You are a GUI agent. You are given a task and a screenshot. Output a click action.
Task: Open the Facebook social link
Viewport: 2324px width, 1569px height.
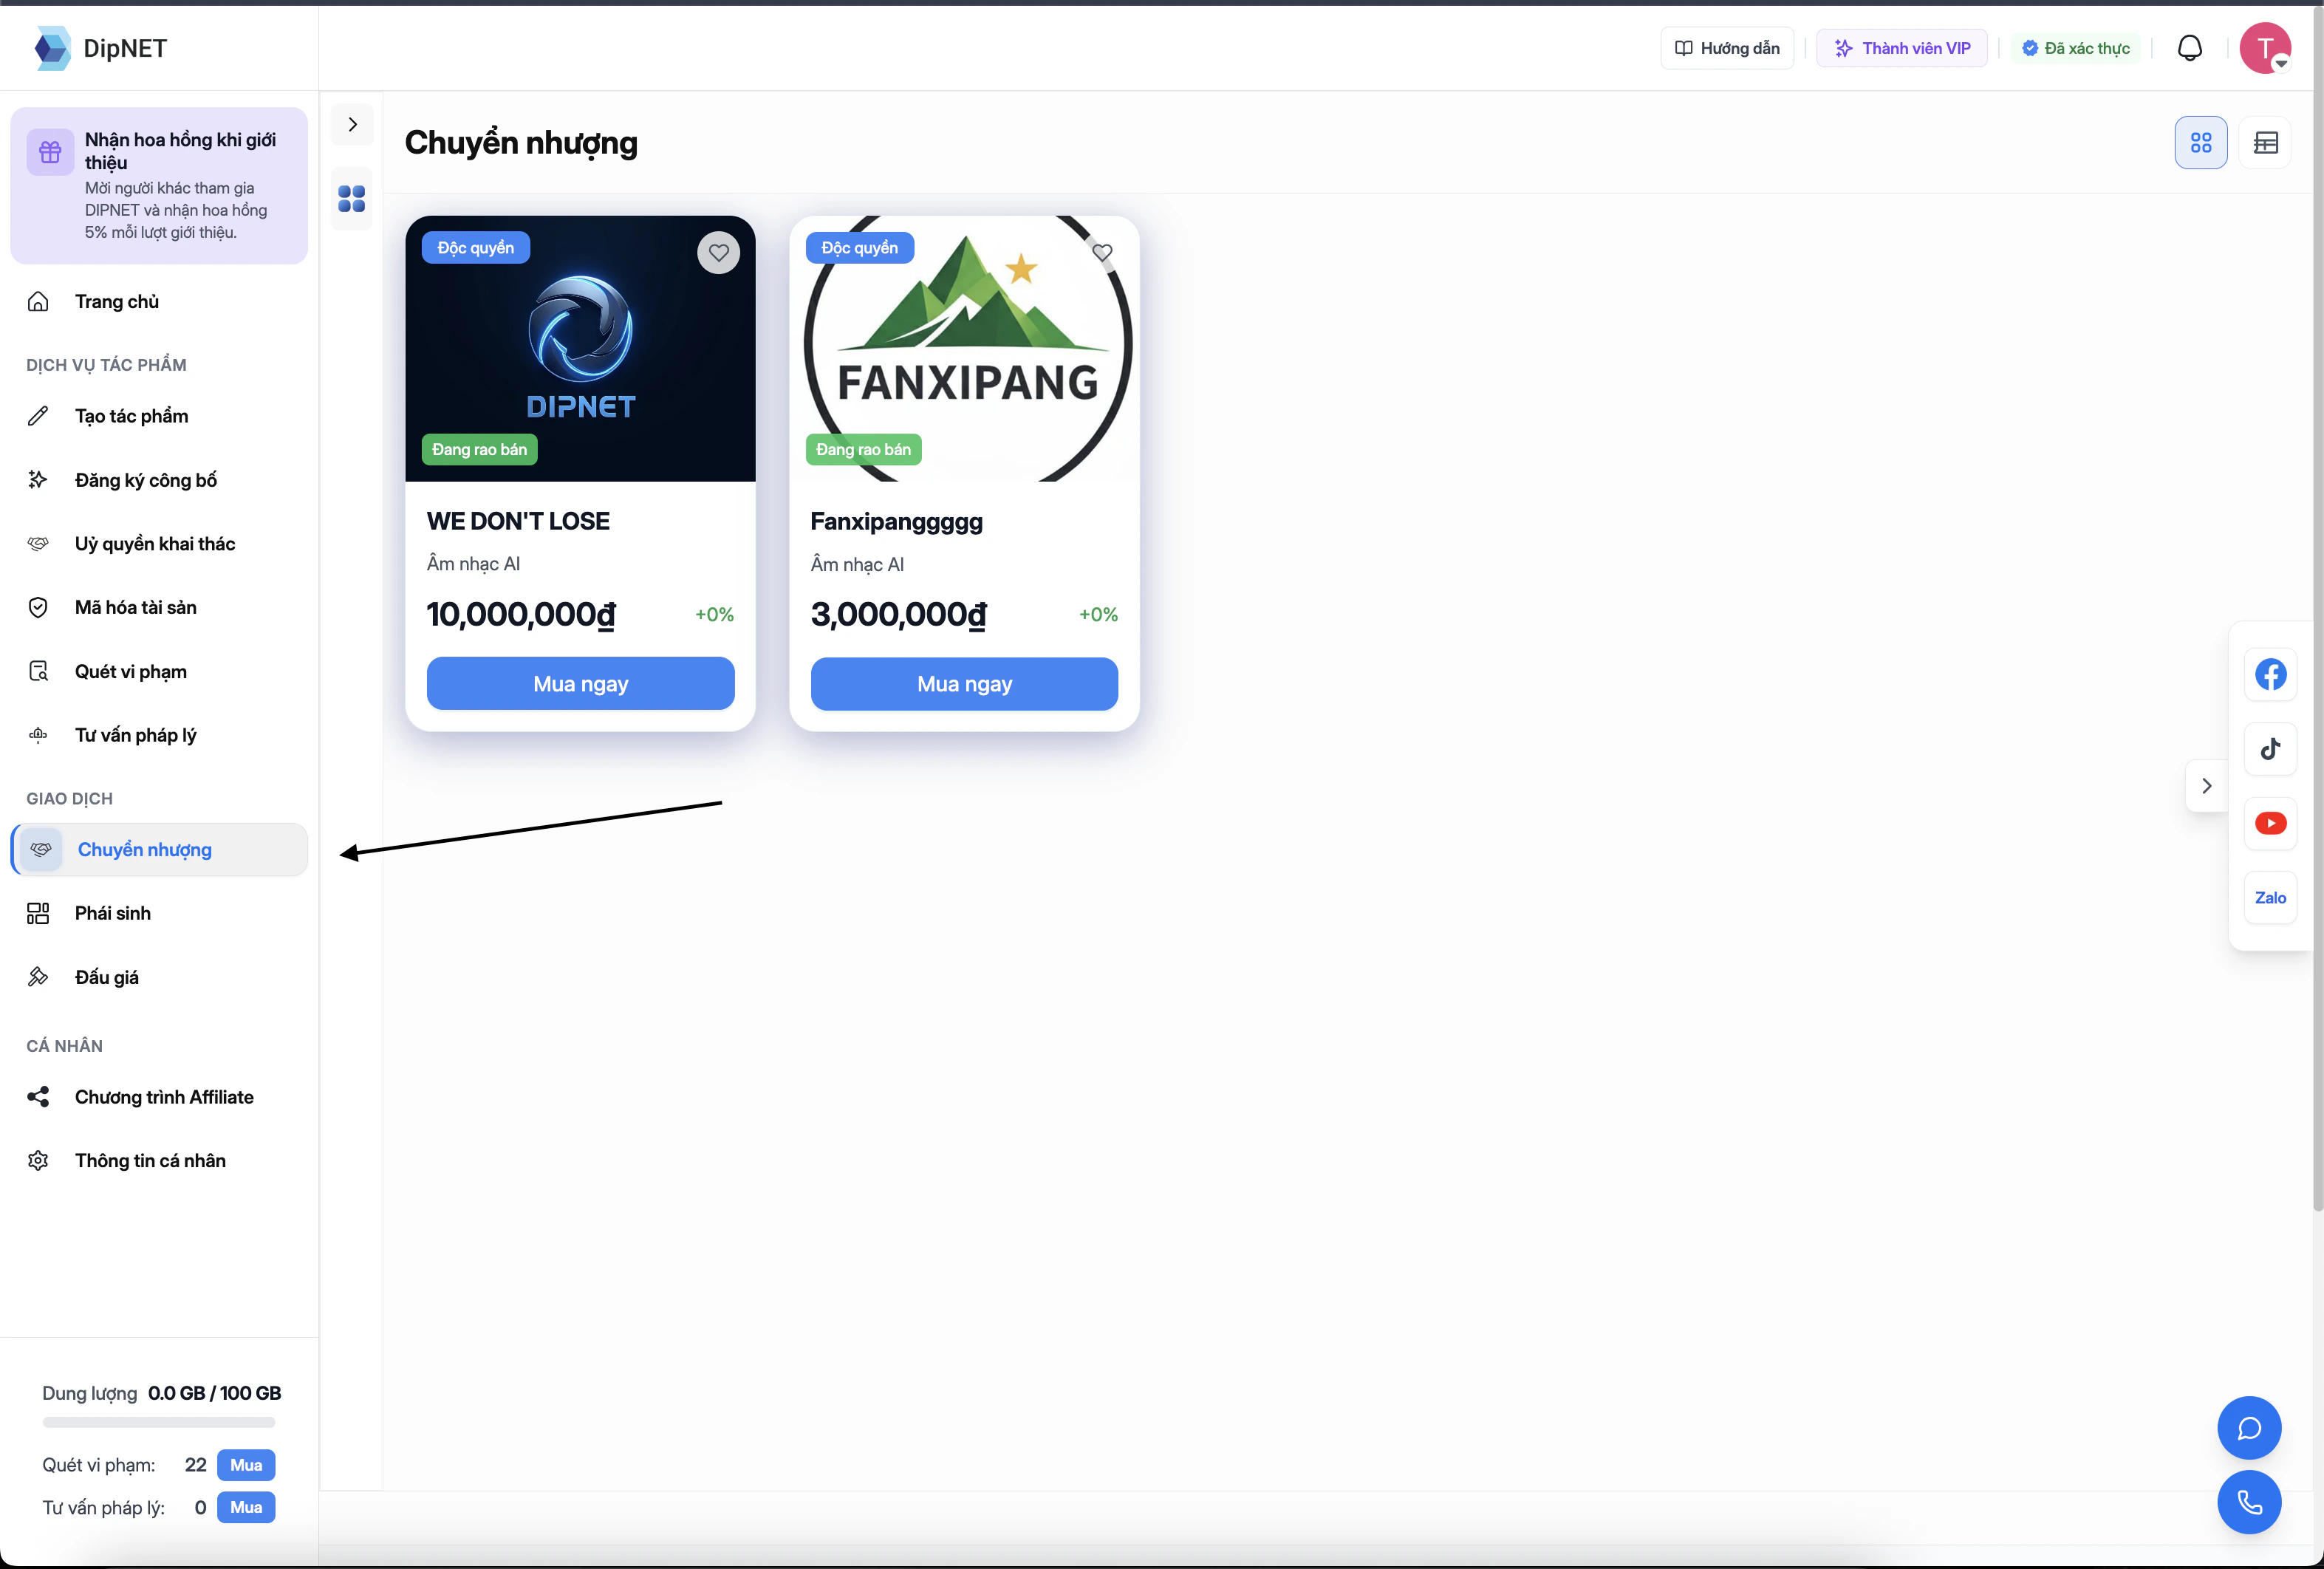point(2270,675)
